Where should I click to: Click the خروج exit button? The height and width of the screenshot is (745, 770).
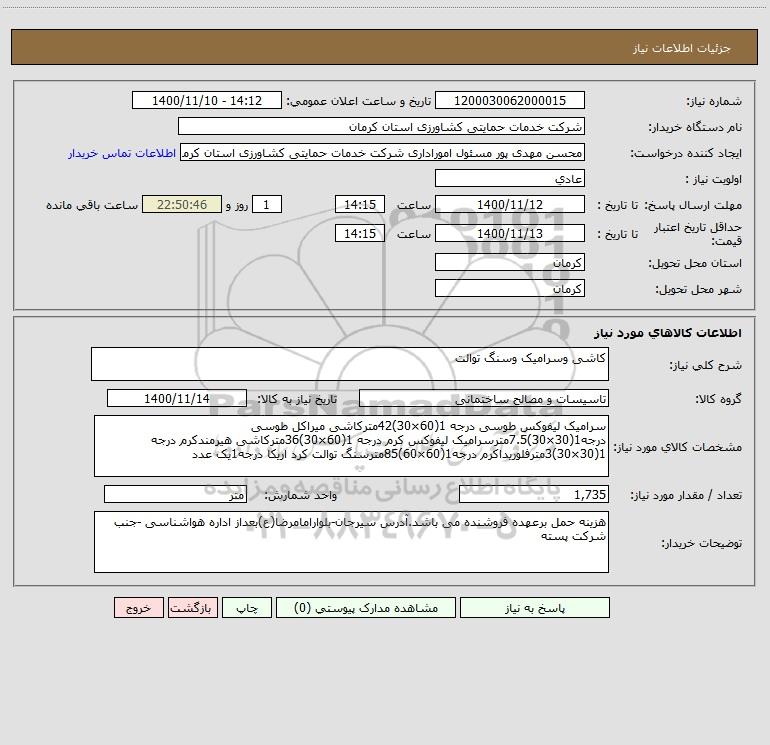pyautogui.click(x=138, y=608)
